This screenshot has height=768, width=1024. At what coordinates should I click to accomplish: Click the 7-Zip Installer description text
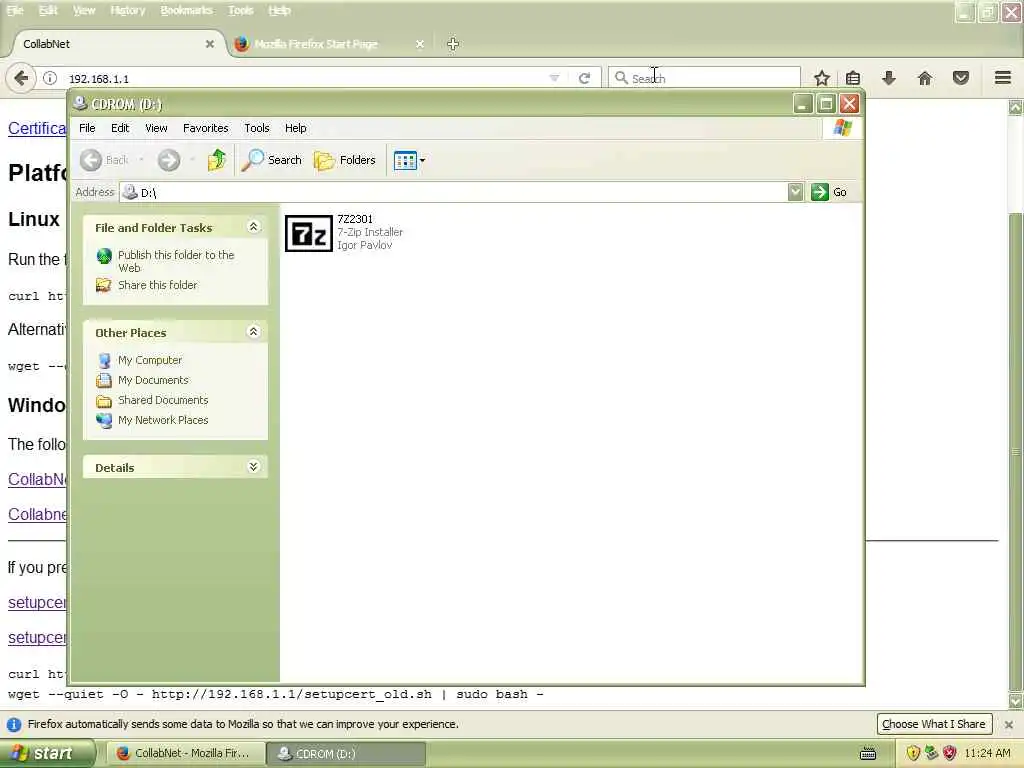[x=370, y=232]
